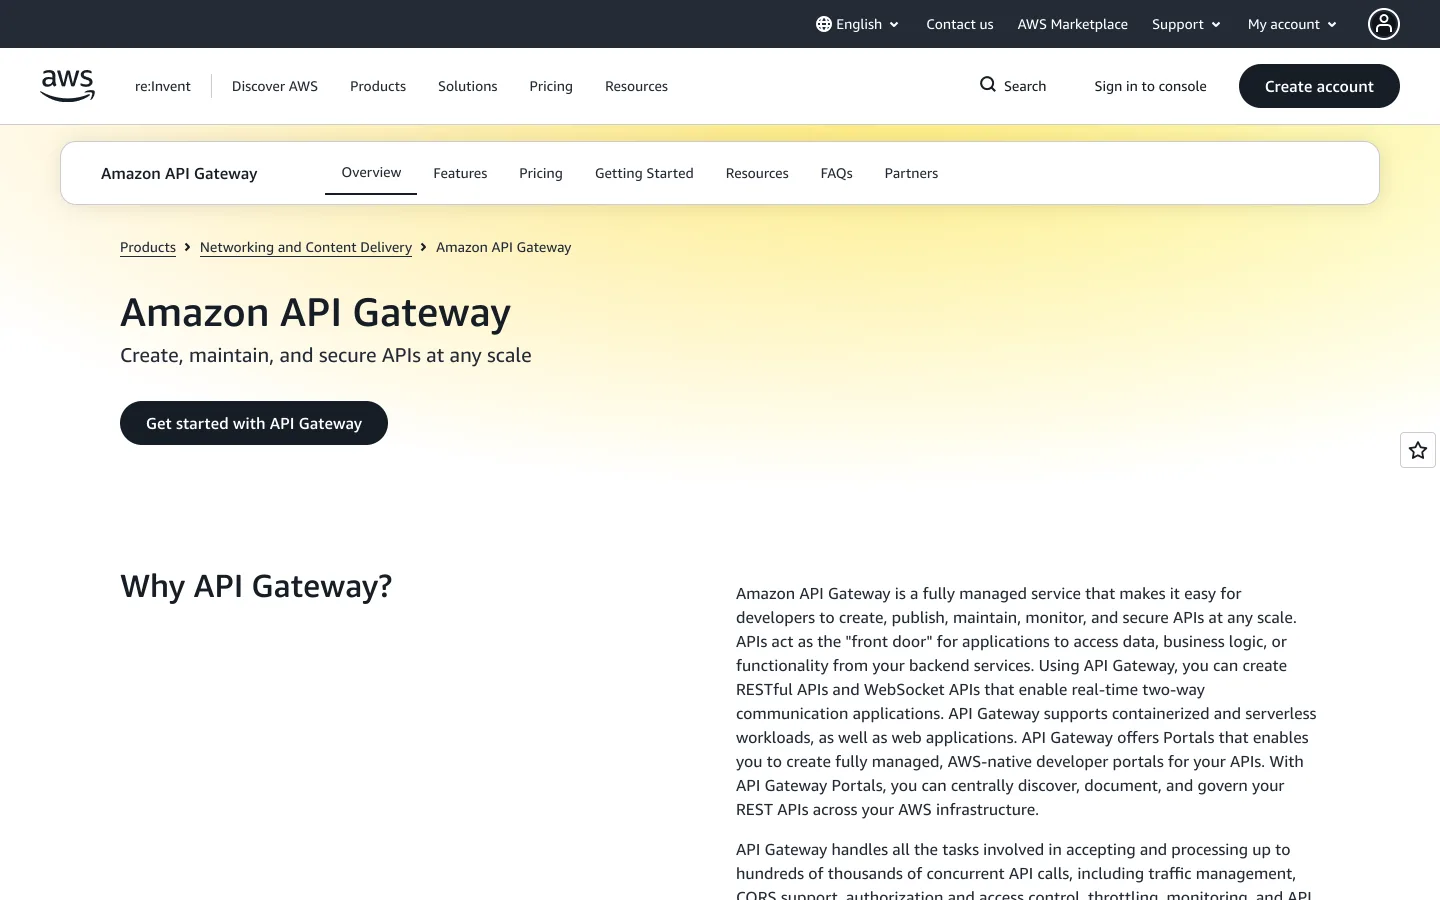Expand the English language dropdown
Image resolution: width=1440 pixels, height=900 pixels.
point(857,24)
